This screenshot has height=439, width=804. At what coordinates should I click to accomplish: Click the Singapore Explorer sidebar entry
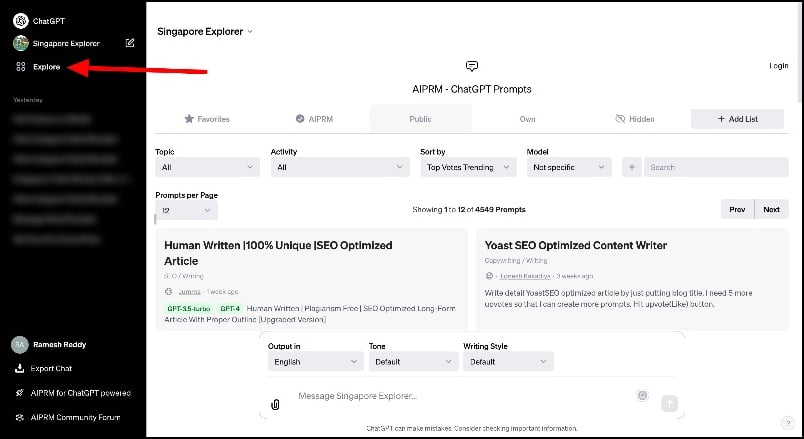click(66, 43)
